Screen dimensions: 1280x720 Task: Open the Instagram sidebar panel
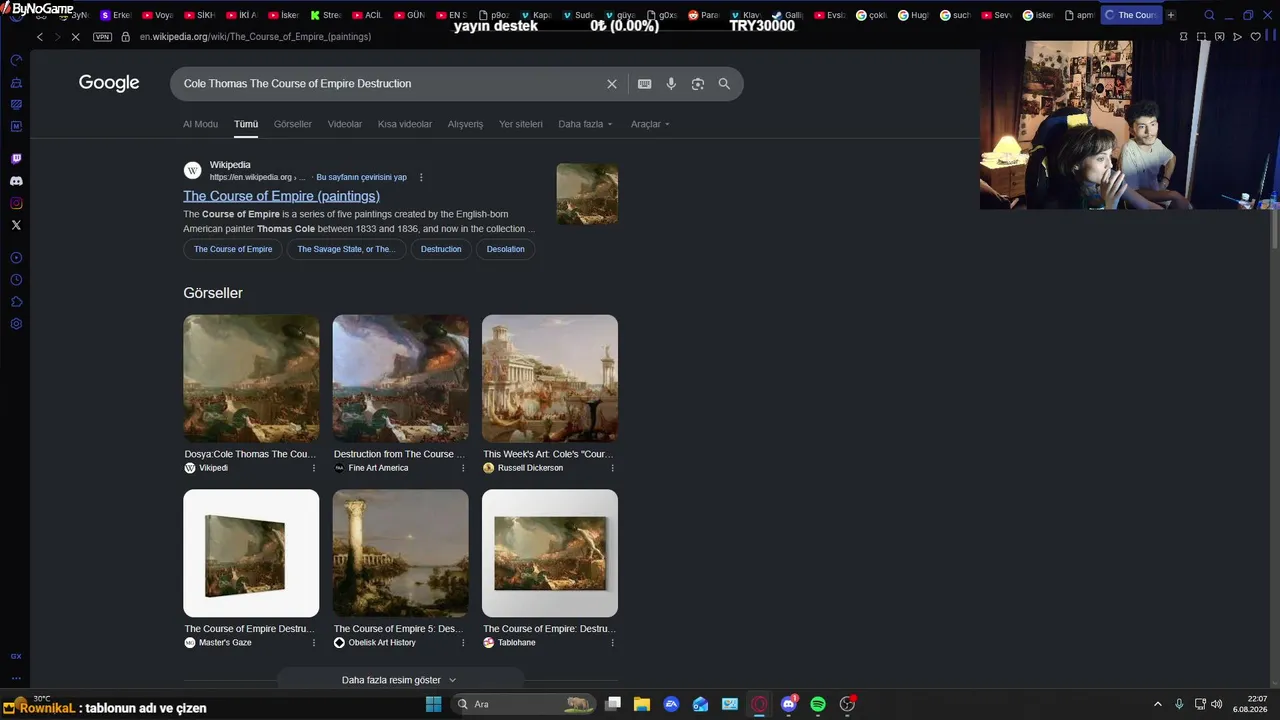click(16, 203)
